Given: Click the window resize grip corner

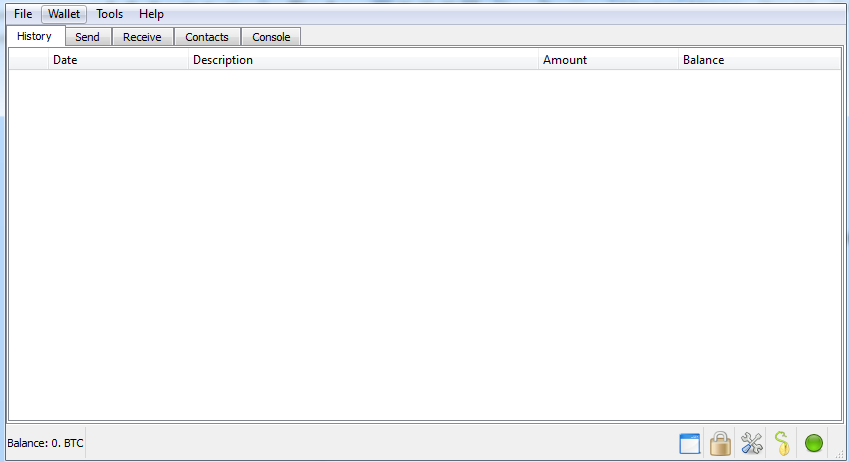Looking at the screenshot, I should tap(839, 454).
